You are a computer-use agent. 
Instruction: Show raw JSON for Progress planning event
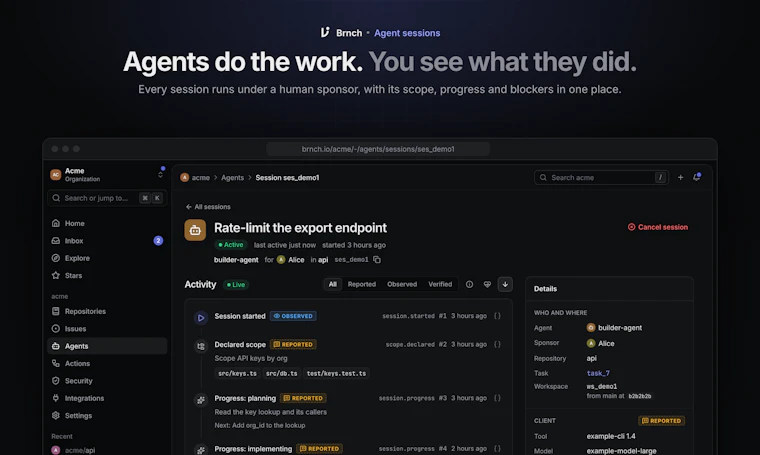[x=497, y=398]
